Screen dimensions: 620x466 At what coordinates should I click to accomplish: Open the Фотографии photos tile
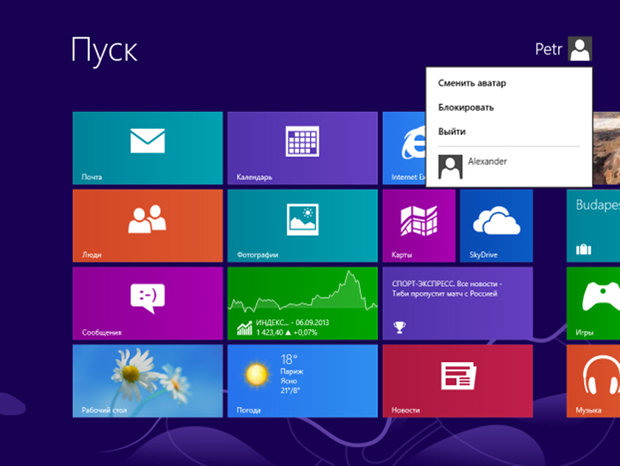coord(302,225)
